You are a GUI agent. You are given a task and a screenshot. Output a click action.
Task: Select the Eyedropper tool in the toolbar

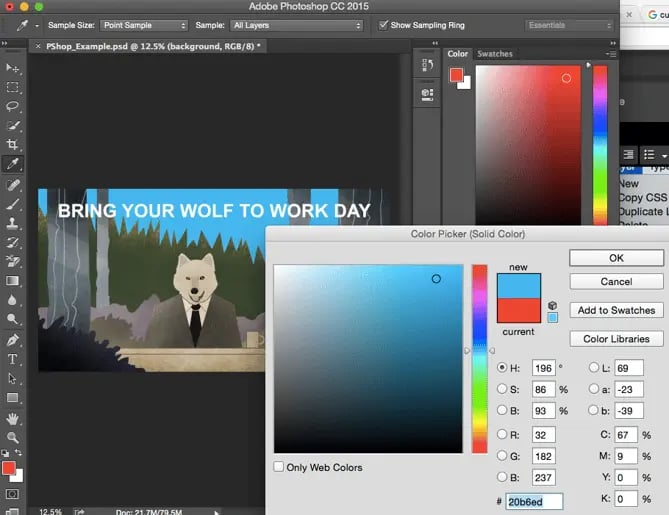point(13,164)
